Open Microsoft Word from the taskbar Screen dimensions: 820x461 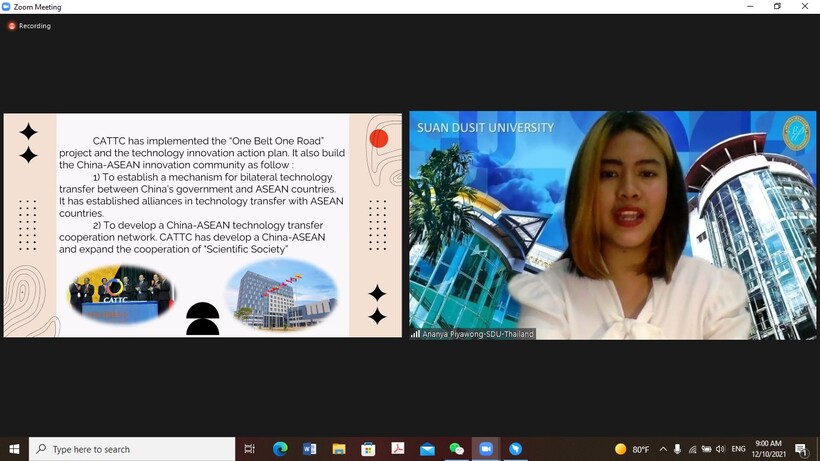pos(310,449)
